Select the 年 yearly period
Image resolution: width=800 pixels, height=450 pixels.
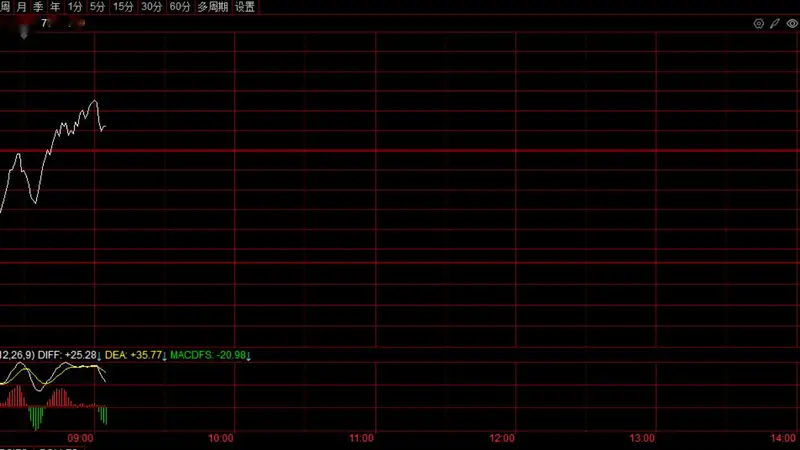click(x=55, y=7)
